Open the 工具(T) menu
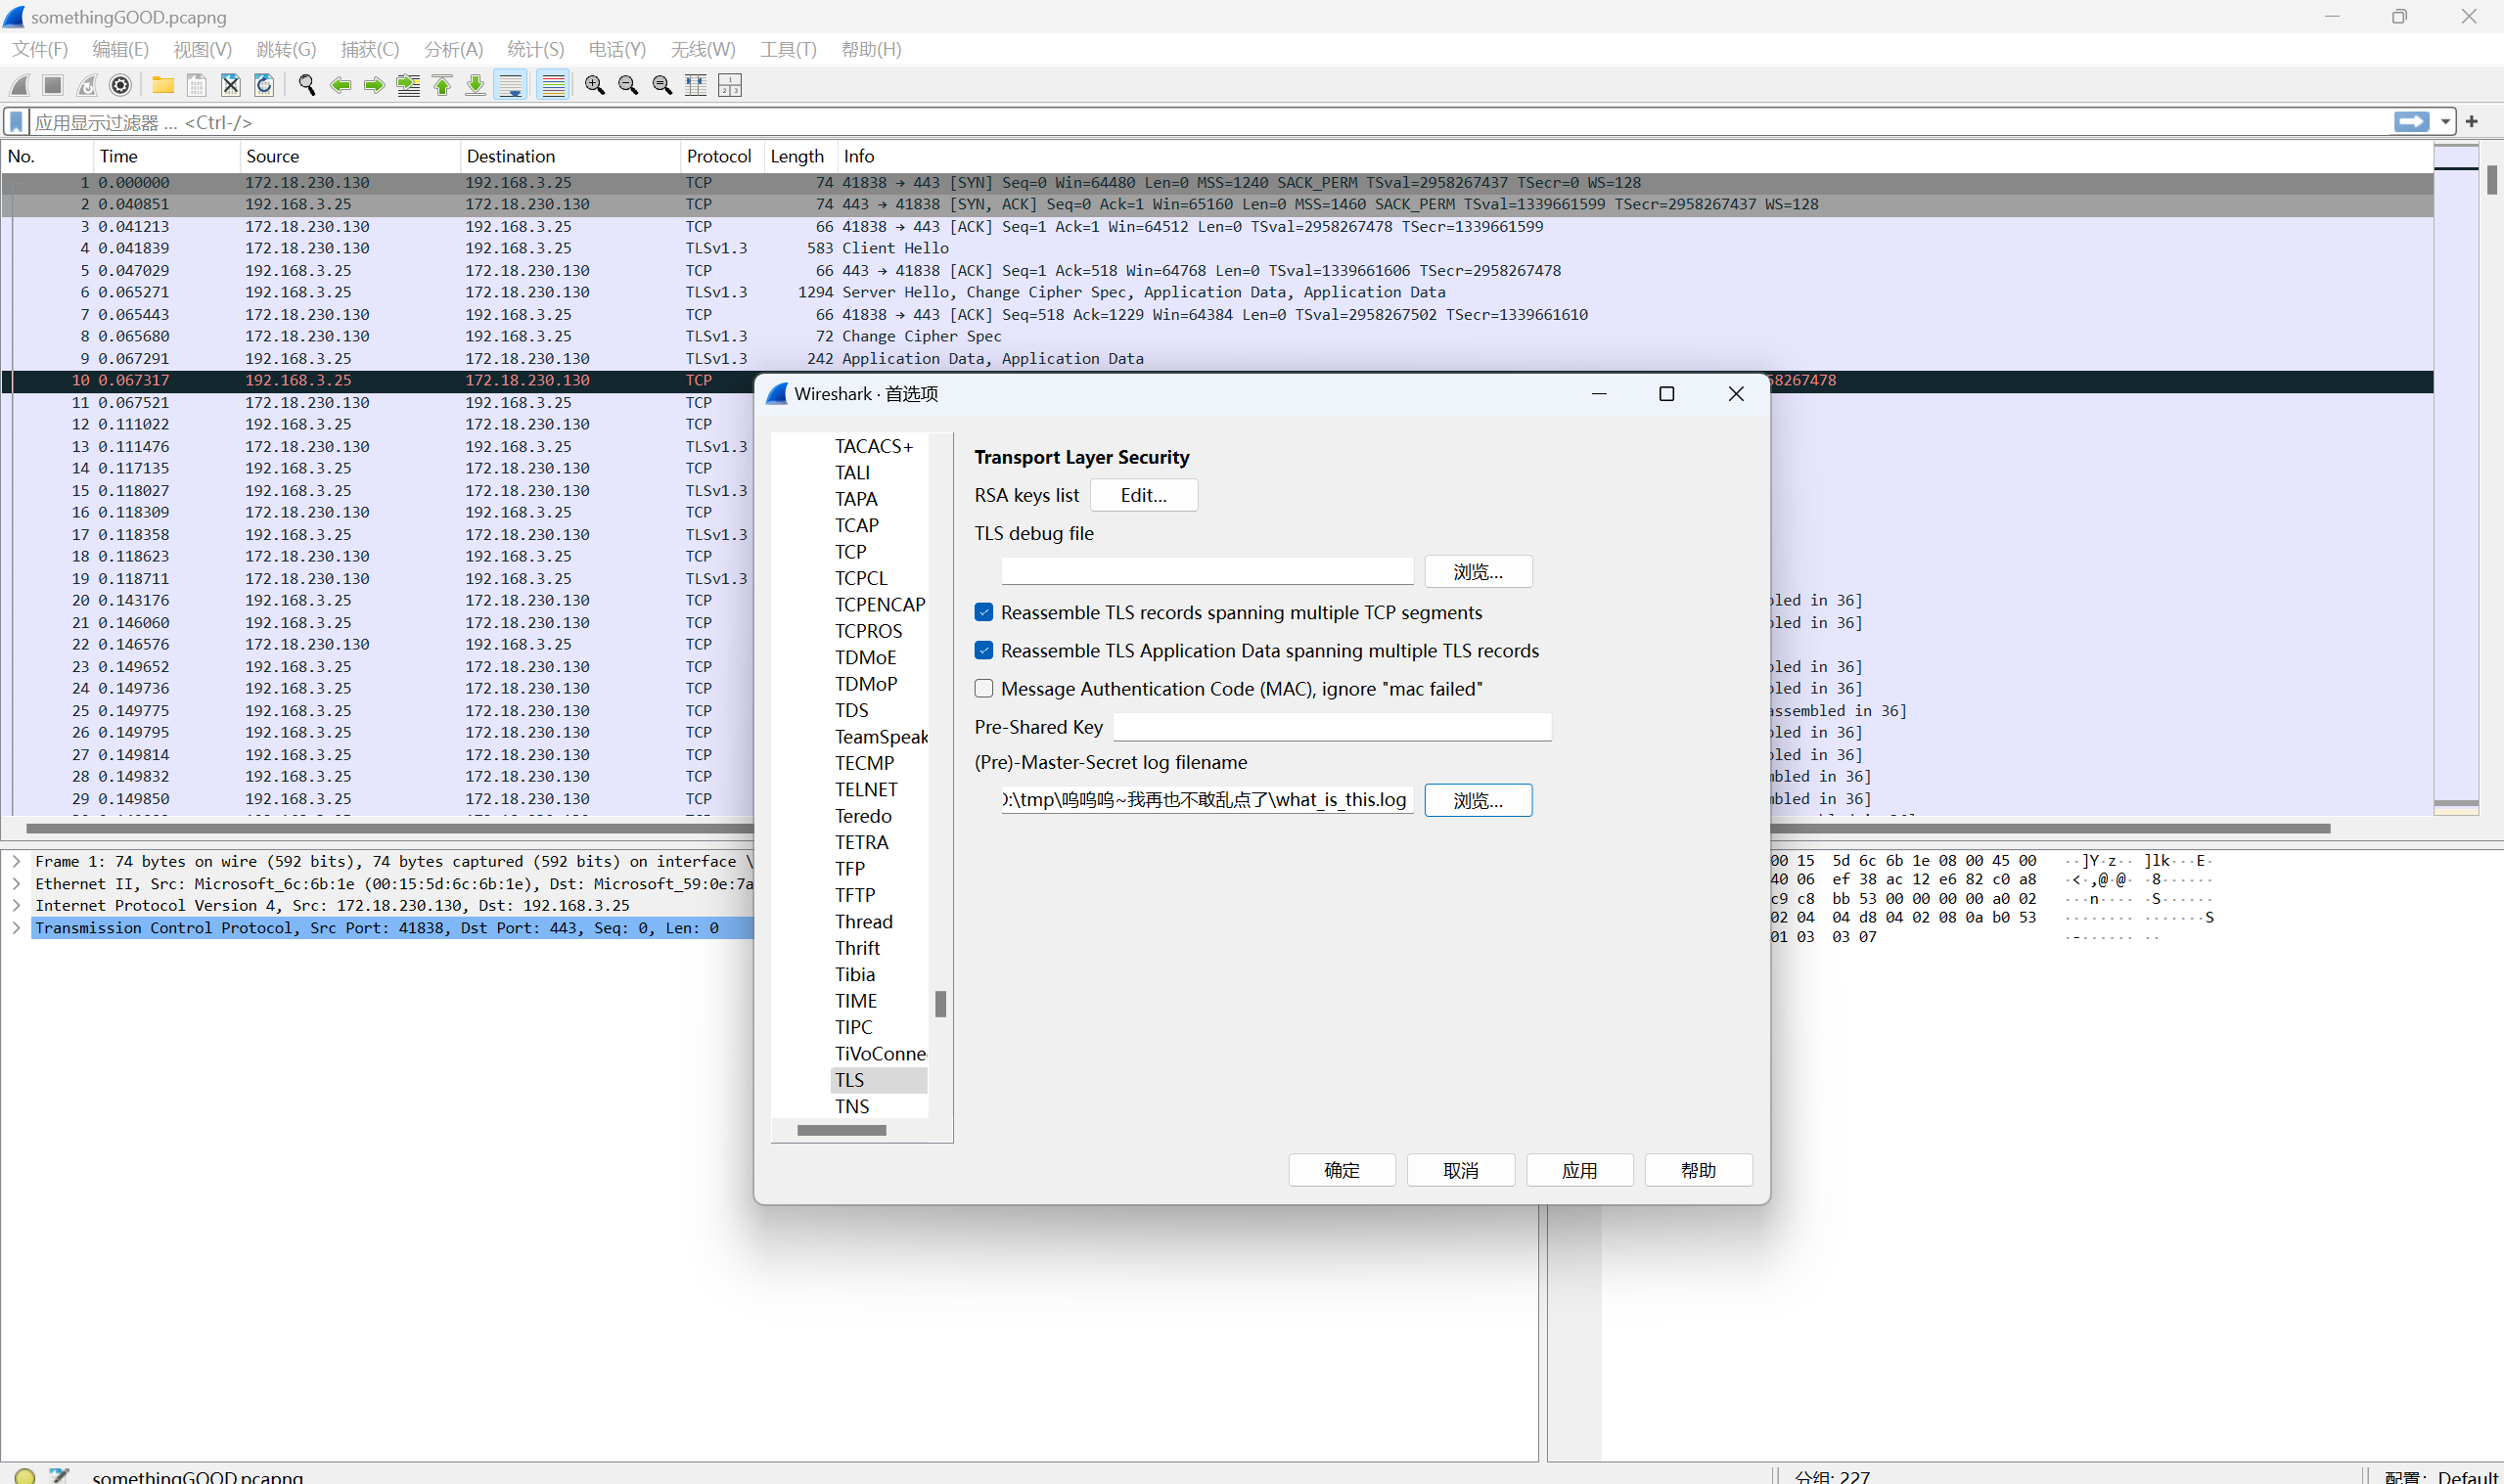Viewport: 2504px width, 1484px height. (x=788, y=49)
